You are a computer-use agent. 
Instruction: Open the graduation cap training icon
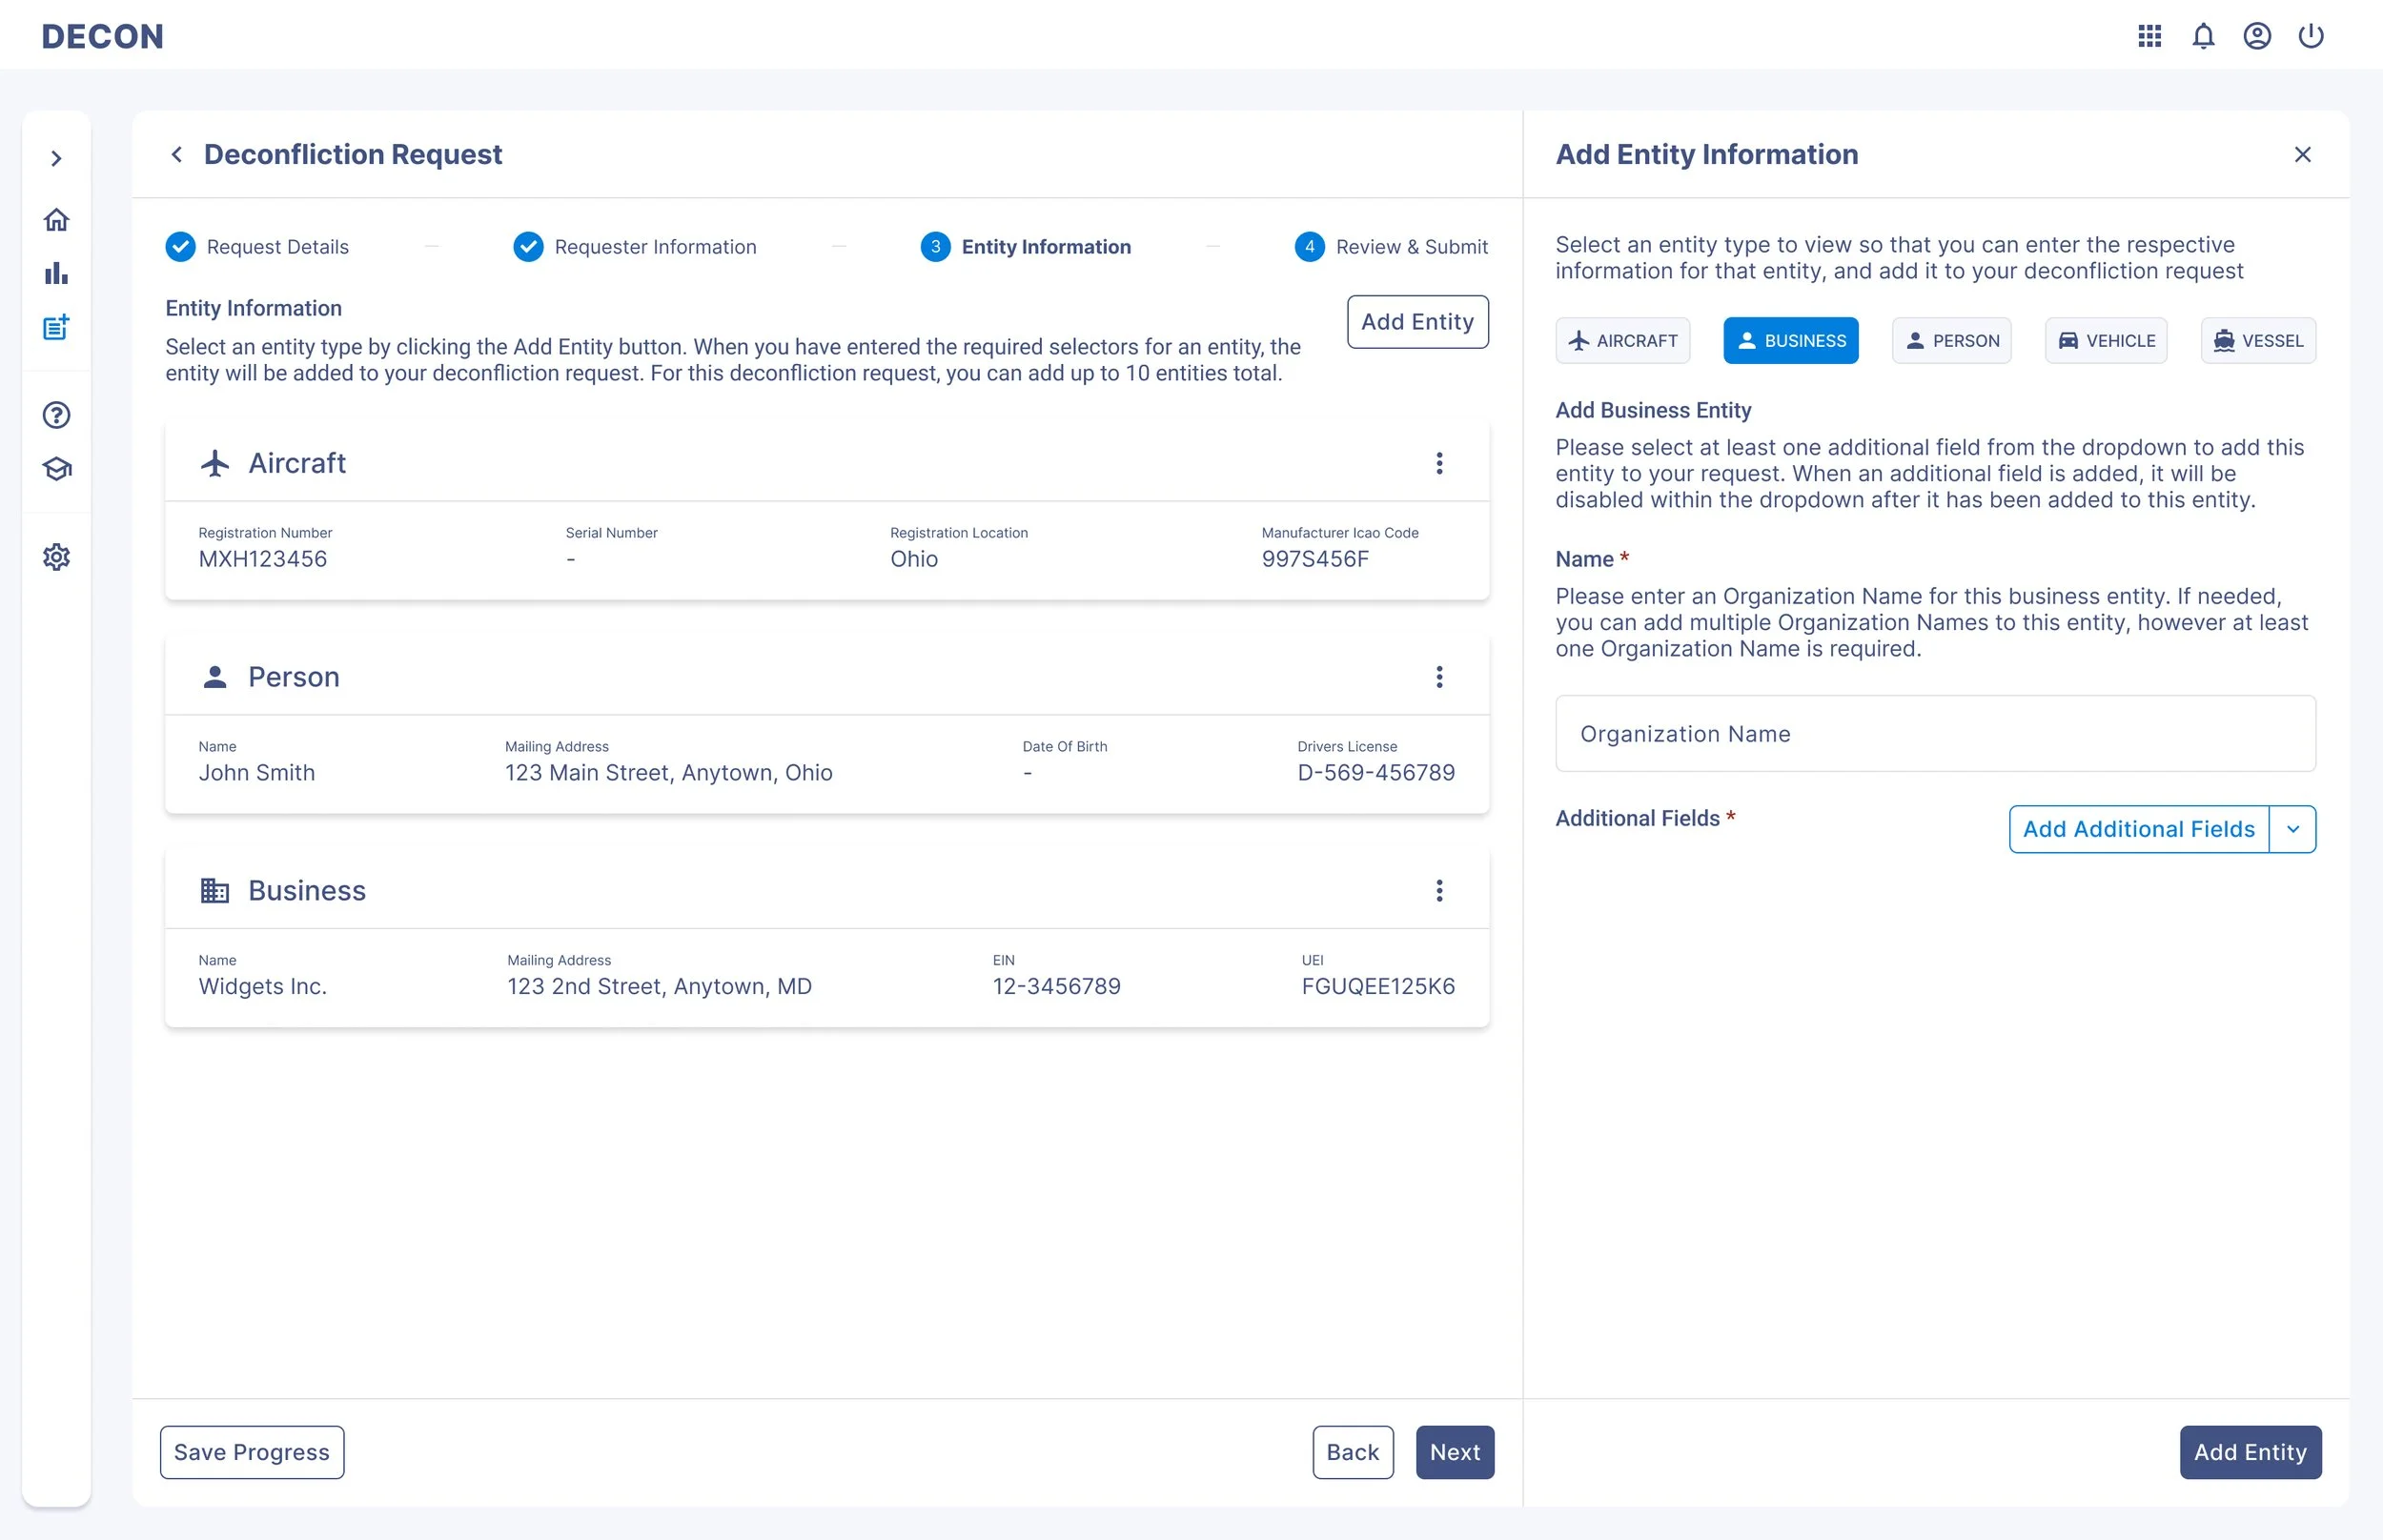[x=57, y=469]
